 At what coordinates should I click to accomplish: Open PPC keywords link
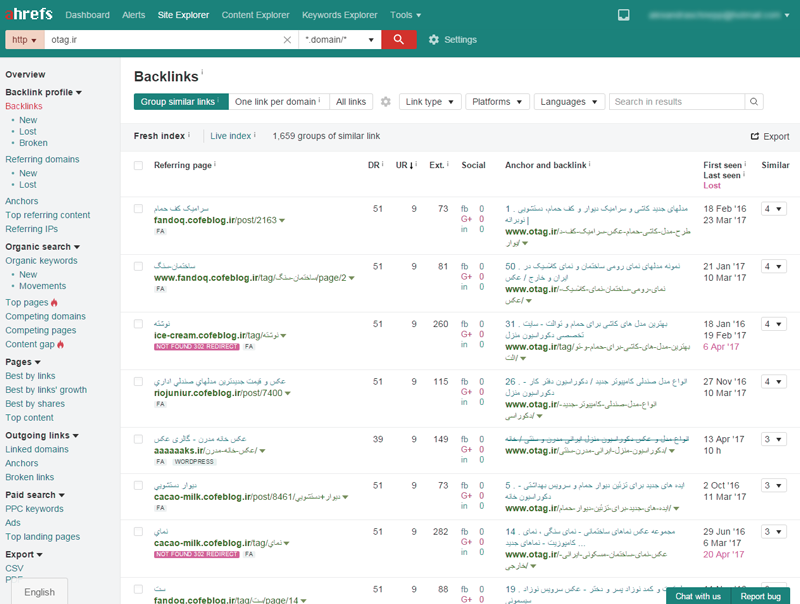(34, 509)
